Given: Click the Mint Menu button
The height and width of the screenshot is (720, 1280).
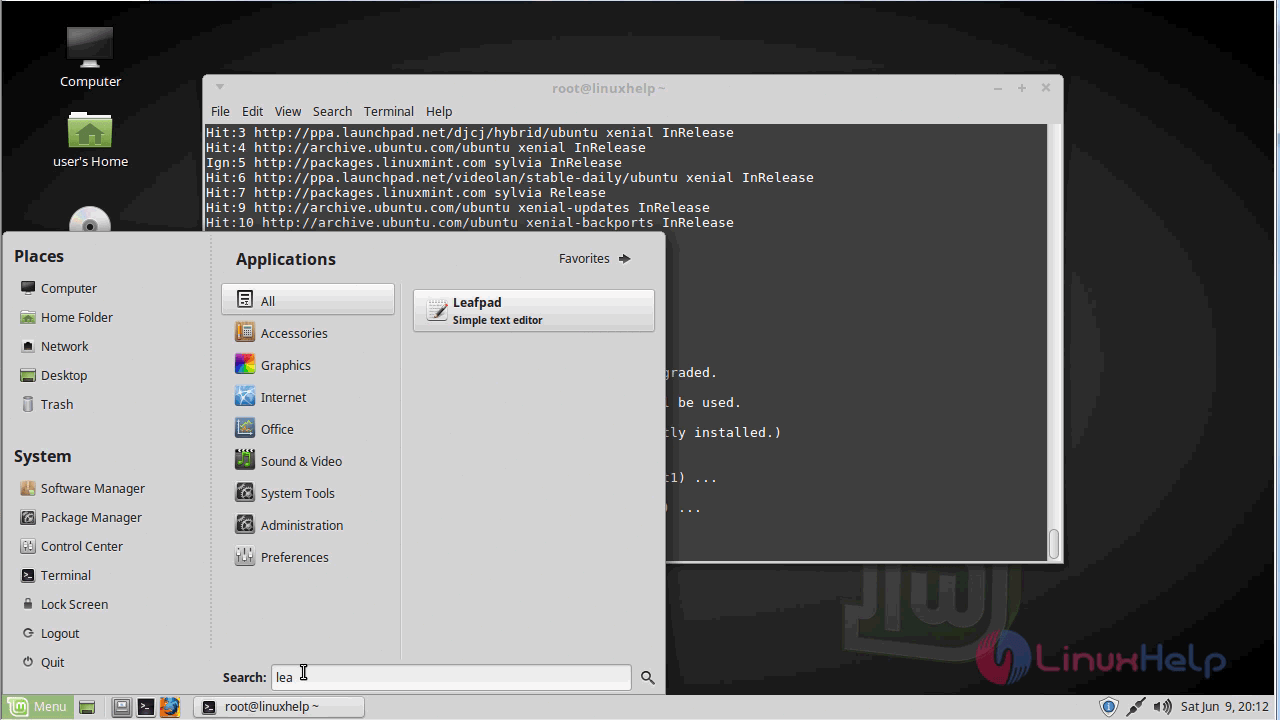Looking at the screenshot, I should click(x=37, y=707).
